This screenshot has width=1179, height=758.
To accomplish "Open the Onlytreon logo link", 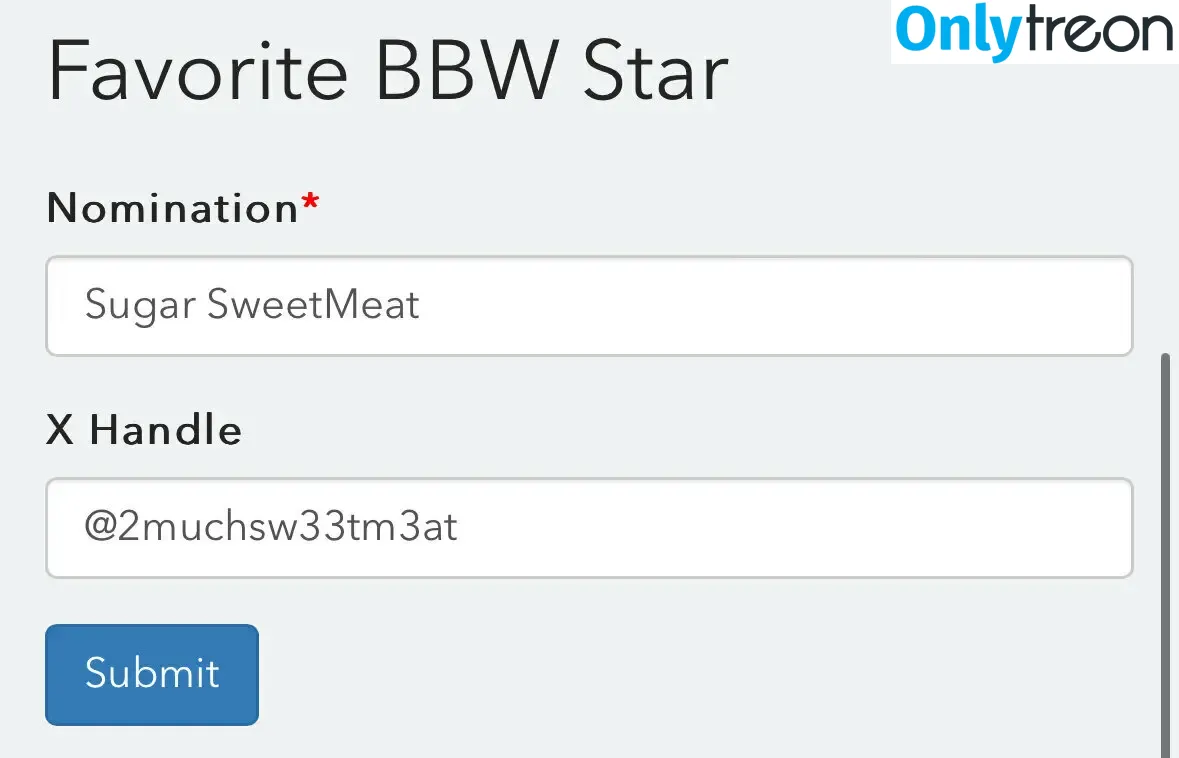I will 1035,32.
